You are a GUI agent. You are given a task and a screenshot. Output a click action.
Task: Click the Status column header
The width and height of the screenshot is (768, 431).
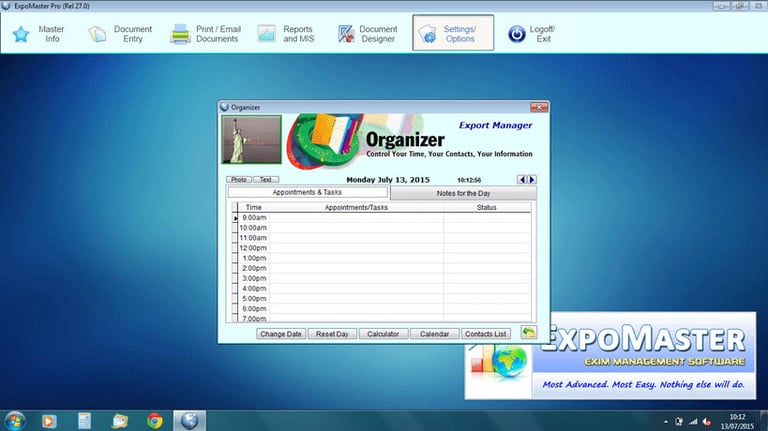point(487,207)
